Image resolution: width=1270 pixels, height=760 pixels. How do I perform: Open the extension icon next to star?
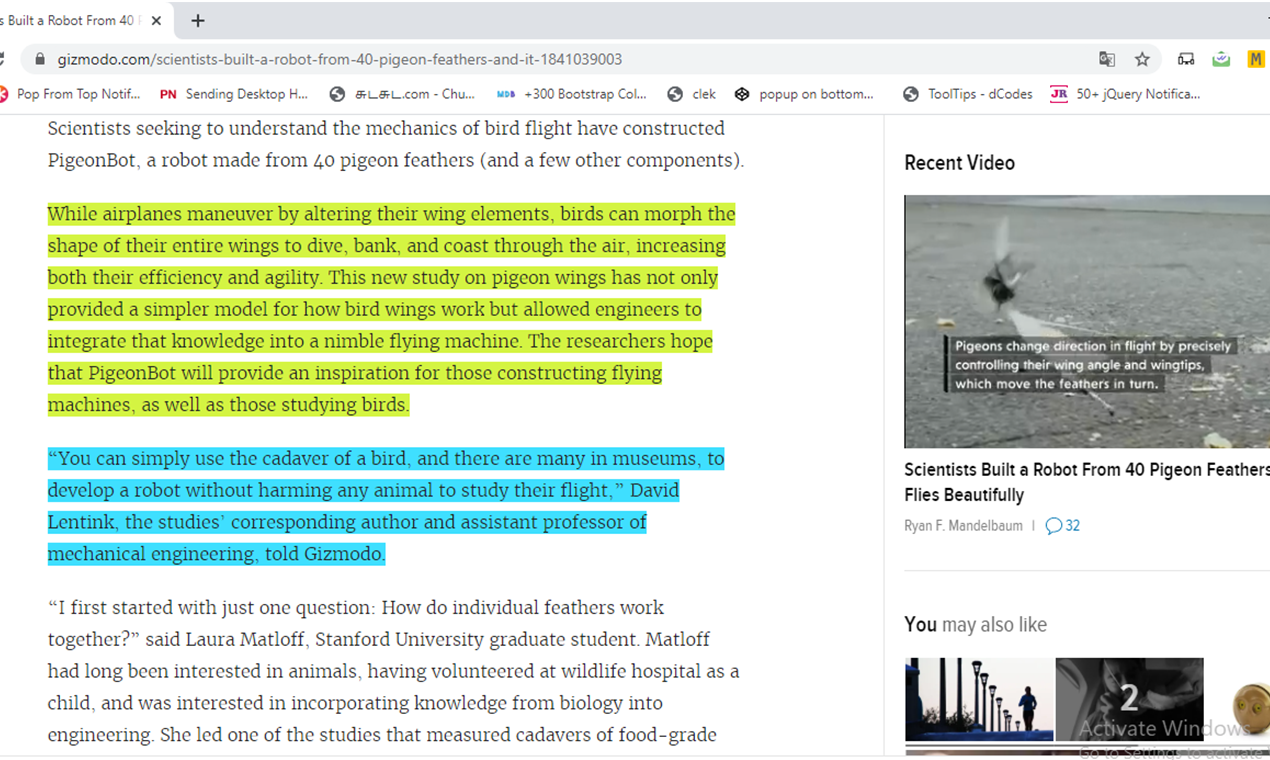[1186, 59]
